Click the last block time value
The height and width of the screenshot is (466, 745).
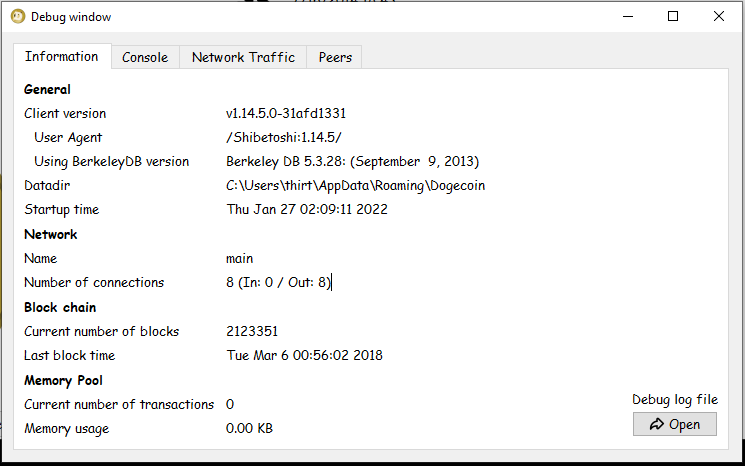[304, 355]
